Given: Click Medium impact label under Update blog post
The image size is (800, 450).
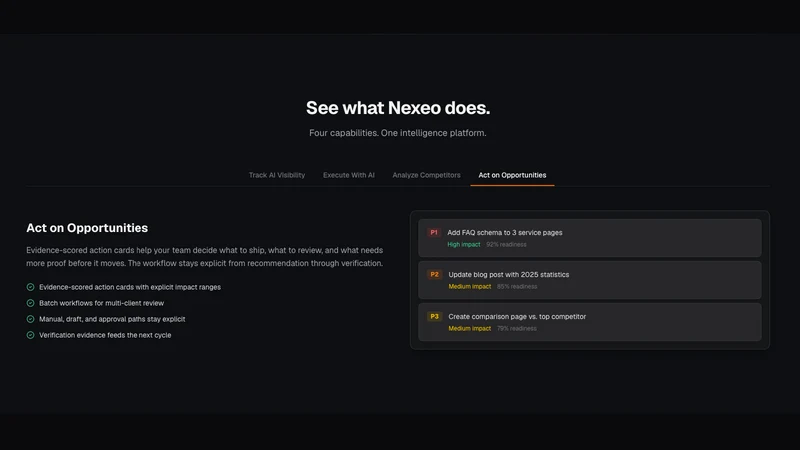Looking at the screenshot, I should click(469, 286).
